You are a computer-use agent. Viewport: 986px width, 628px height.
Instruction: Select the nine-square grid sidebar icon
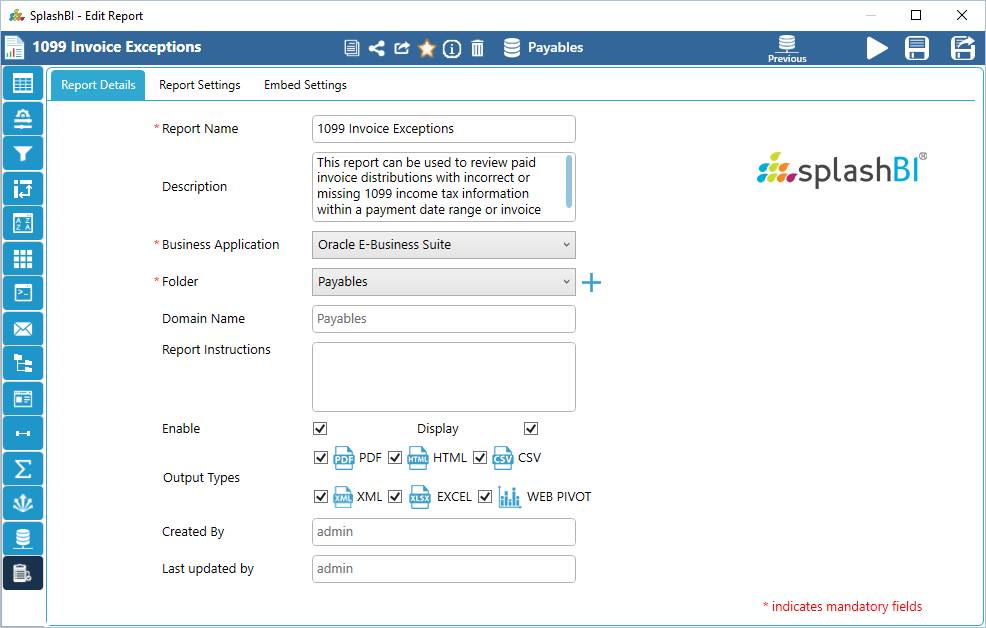pos(23,258)
